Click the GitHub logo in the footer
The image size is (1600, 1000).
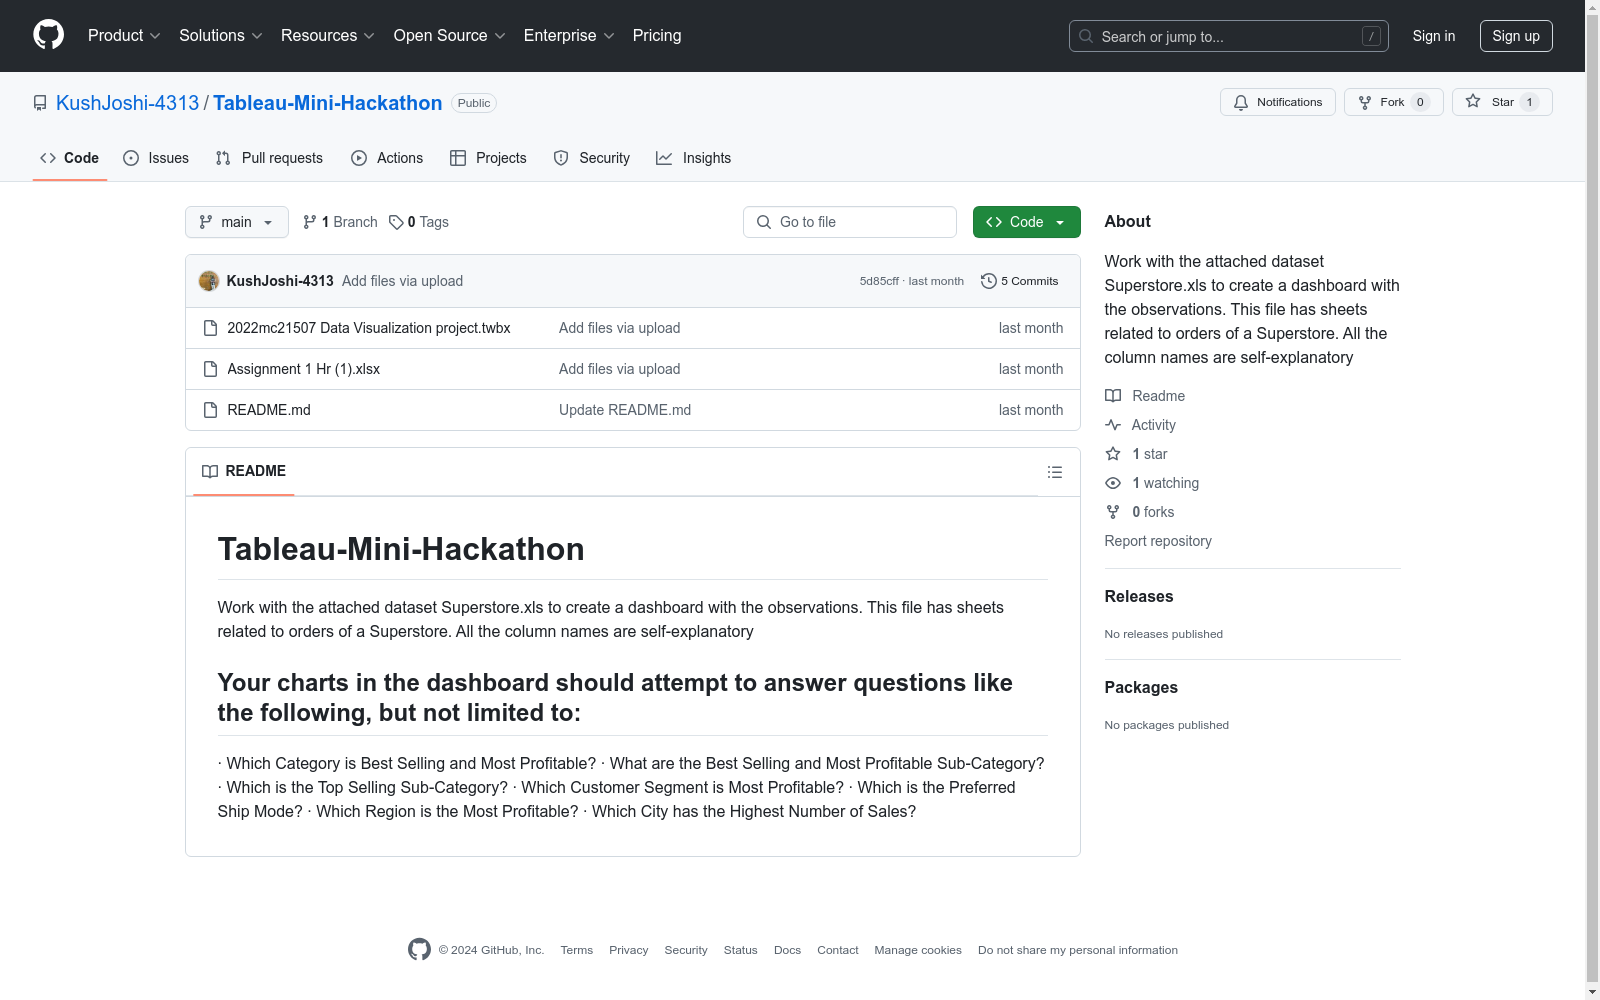click(419, 950)
